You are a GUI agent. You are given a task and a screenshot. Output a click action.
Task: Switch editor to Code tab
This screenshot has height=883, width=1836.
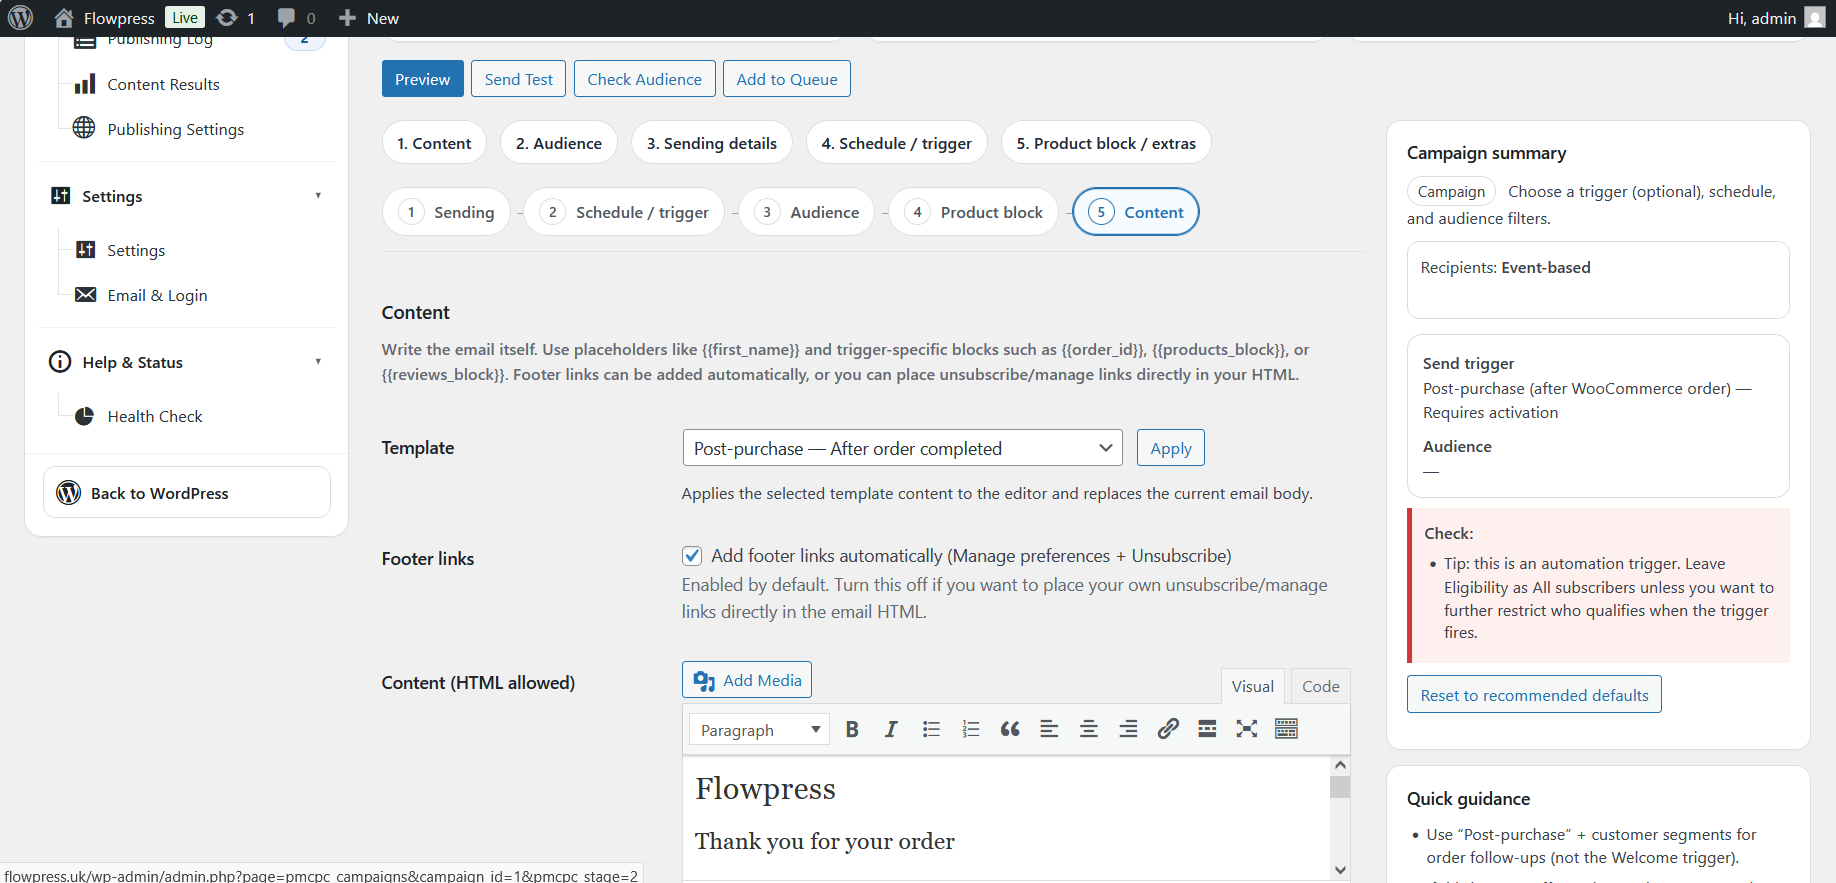point(1320,686)
